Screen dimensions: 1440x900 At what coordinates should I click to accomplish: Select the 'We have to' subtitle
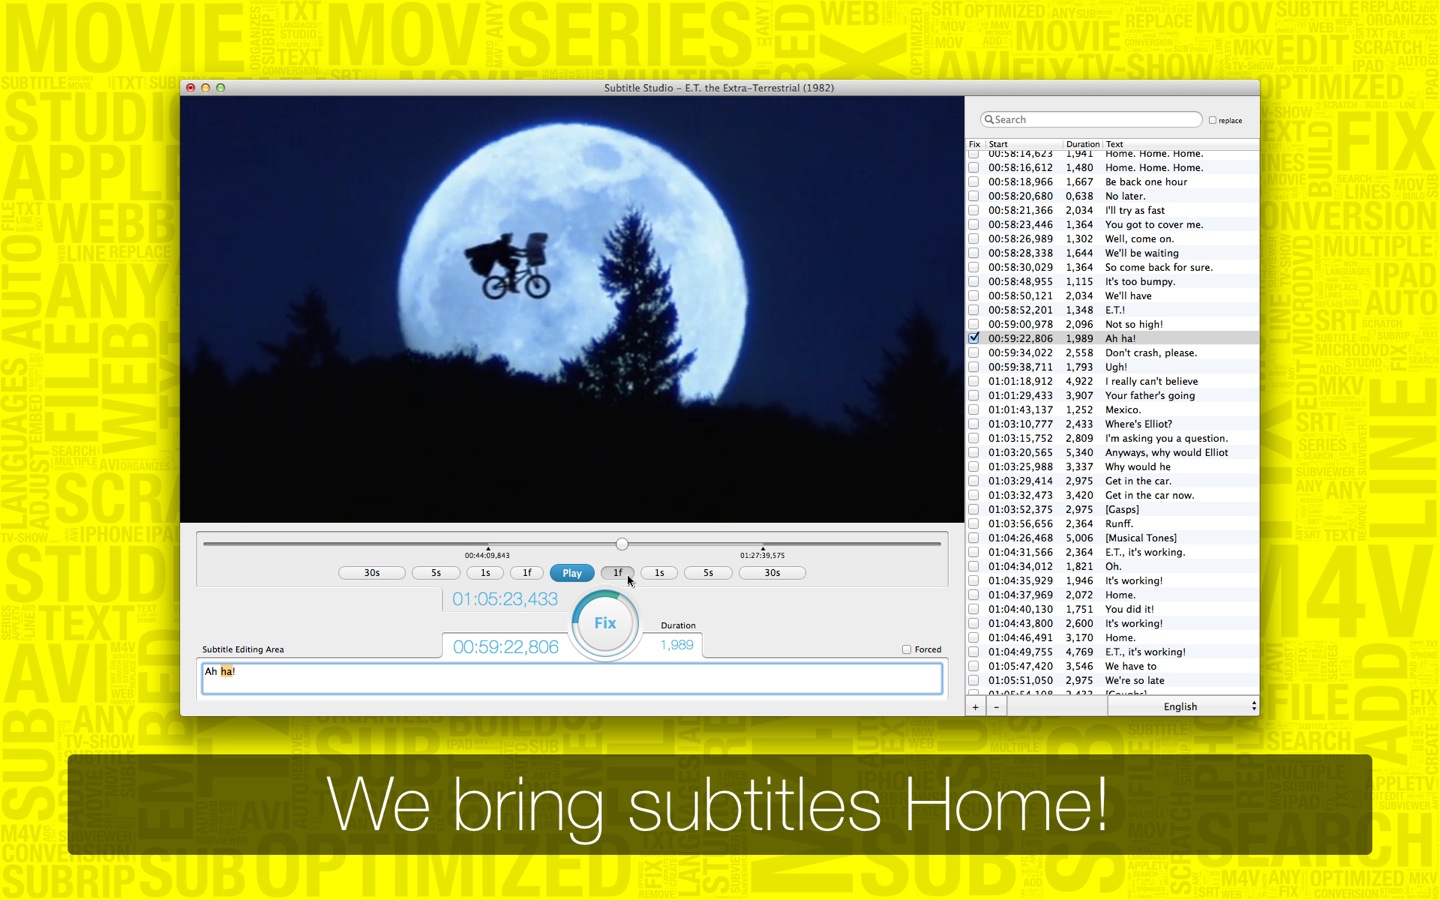1131,666
